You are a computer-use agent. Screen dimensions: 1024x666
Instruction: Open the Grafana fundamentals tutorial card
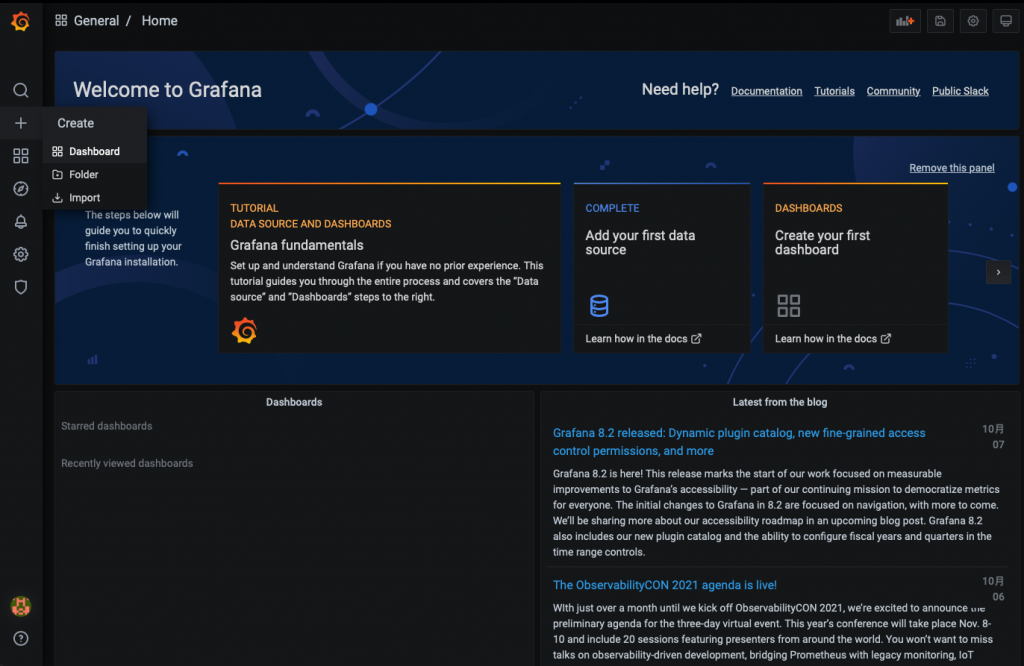pyautogui.click(x=389, y=268)
